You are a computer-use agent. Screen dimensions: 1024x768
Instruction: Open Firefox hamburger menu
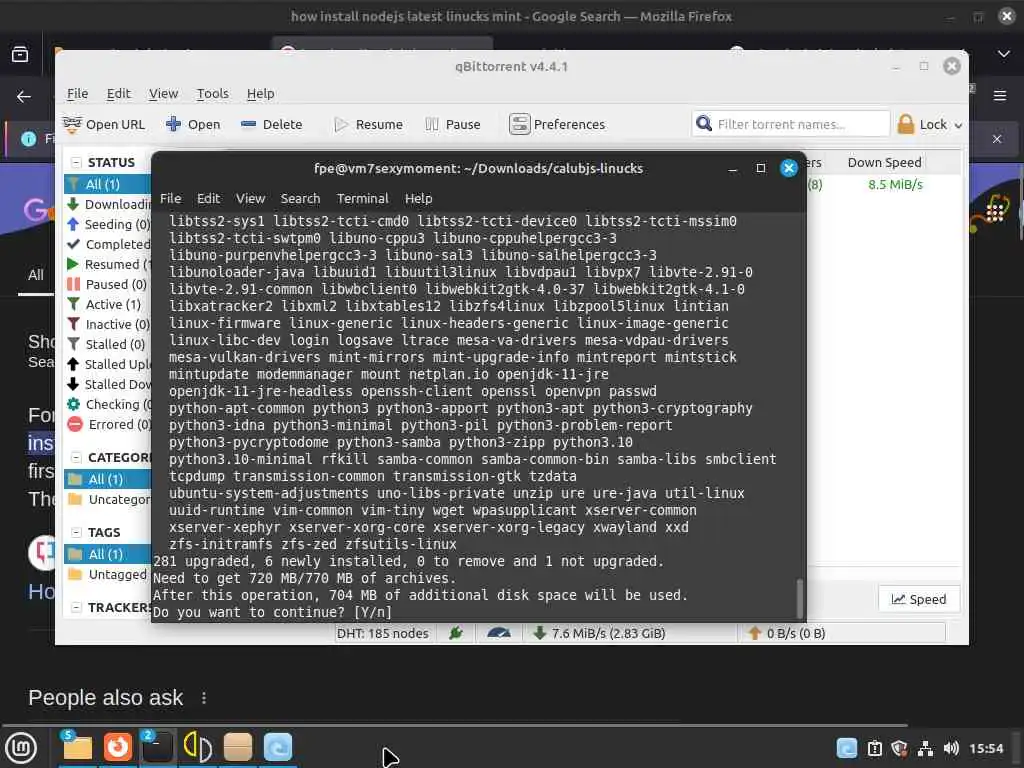coord(1000,96)
